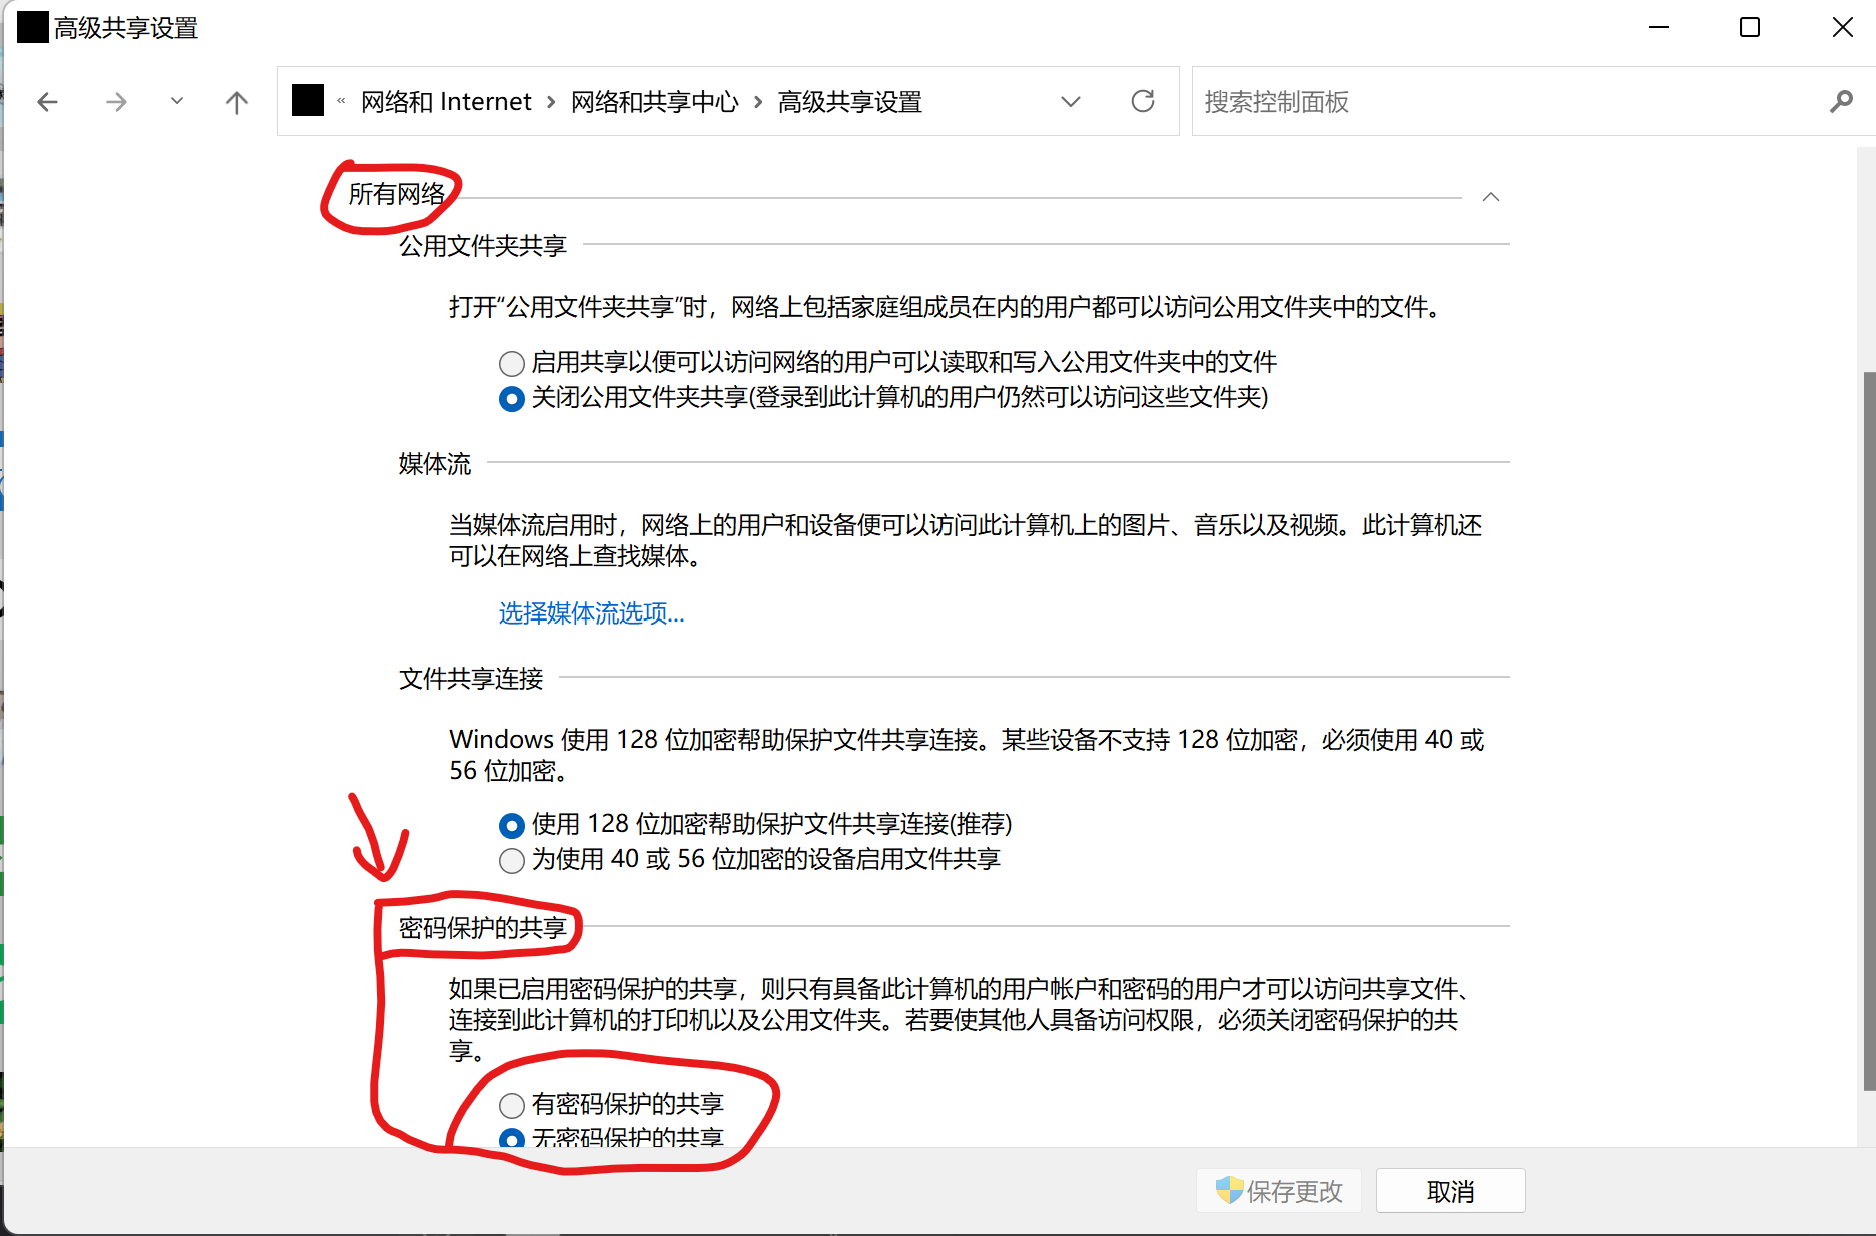Click the search magnifier icon
Screen dimensions: 1876x1236
(x=1841, y=101)
